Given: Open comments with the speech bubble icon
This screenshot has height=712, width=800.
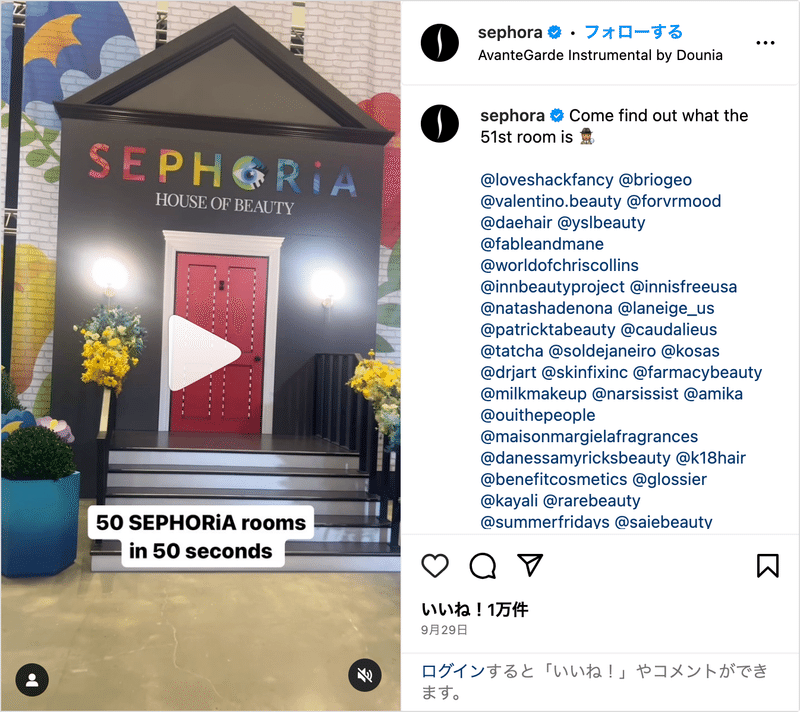Looking at the screenshot, I should click(x=482, y=565).
